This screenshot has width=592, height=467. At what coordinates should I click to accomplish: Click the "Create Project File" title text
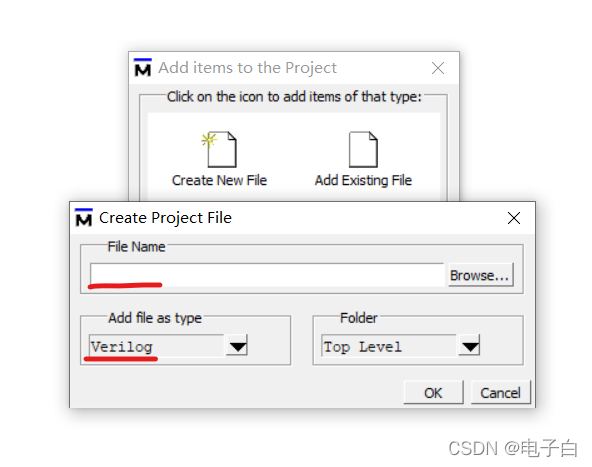165,218
